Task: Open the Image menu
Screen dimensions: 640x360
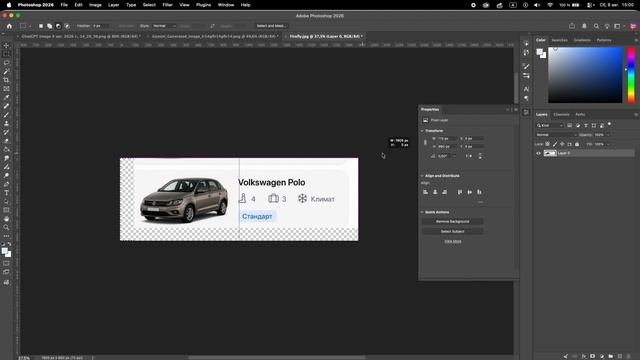Action: coord(95,5)
